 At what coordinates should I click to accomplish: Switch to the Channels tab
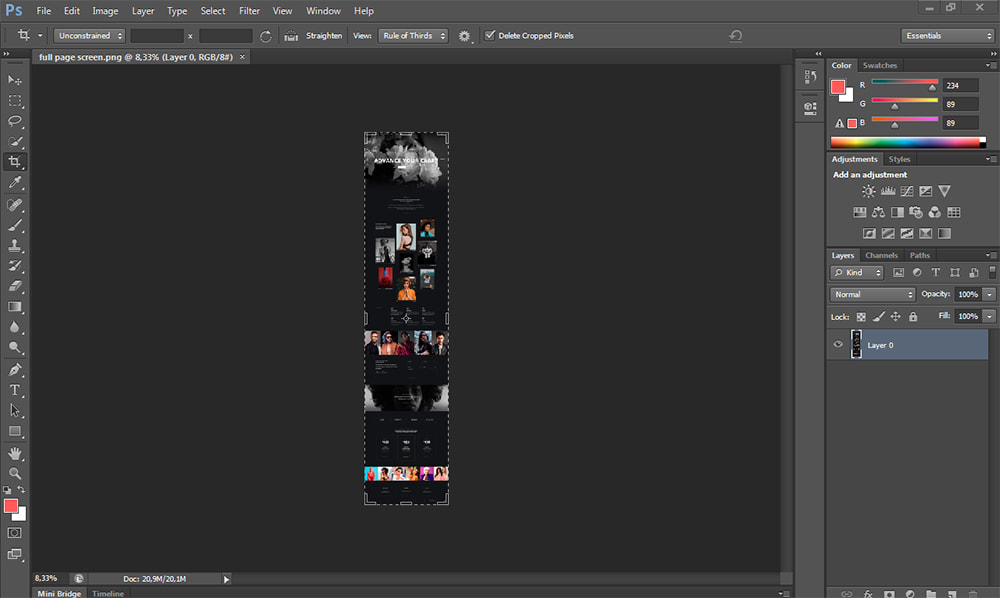[x=881, y=256]
